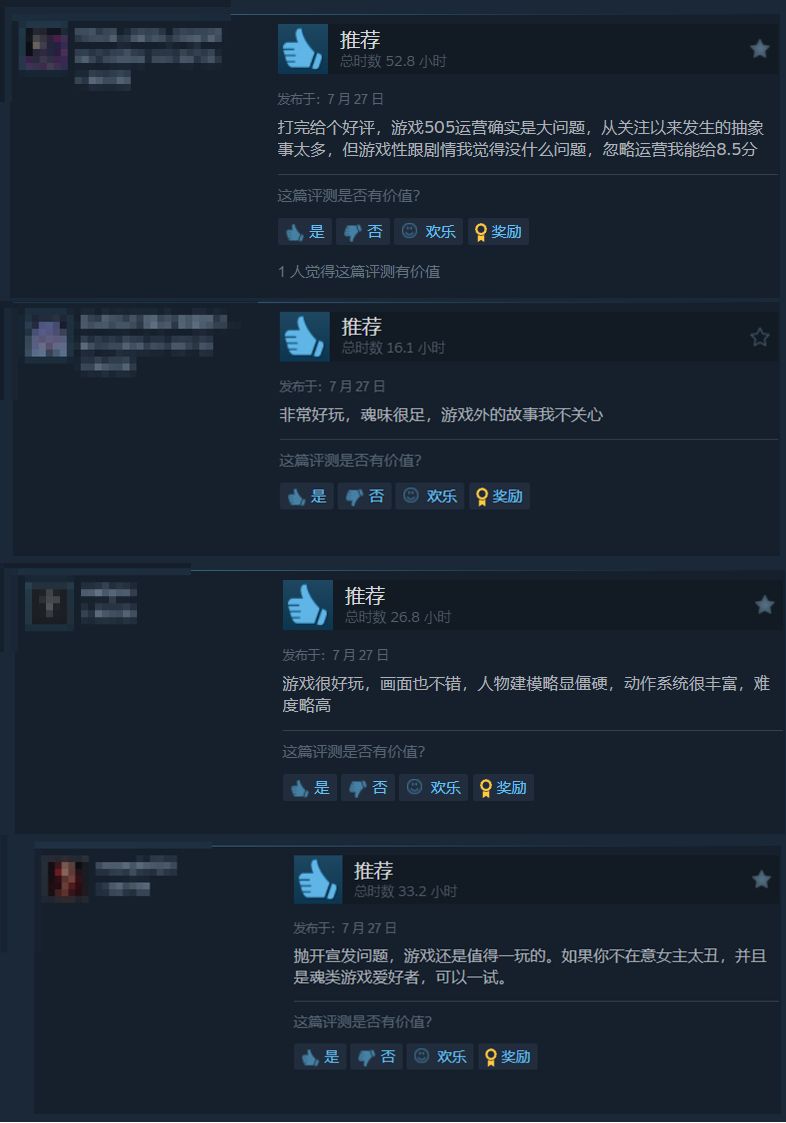Viewport: 786px width, 1123px height.
Task: Give 奖励 to the 505运营 review
Action: [499, 231]
